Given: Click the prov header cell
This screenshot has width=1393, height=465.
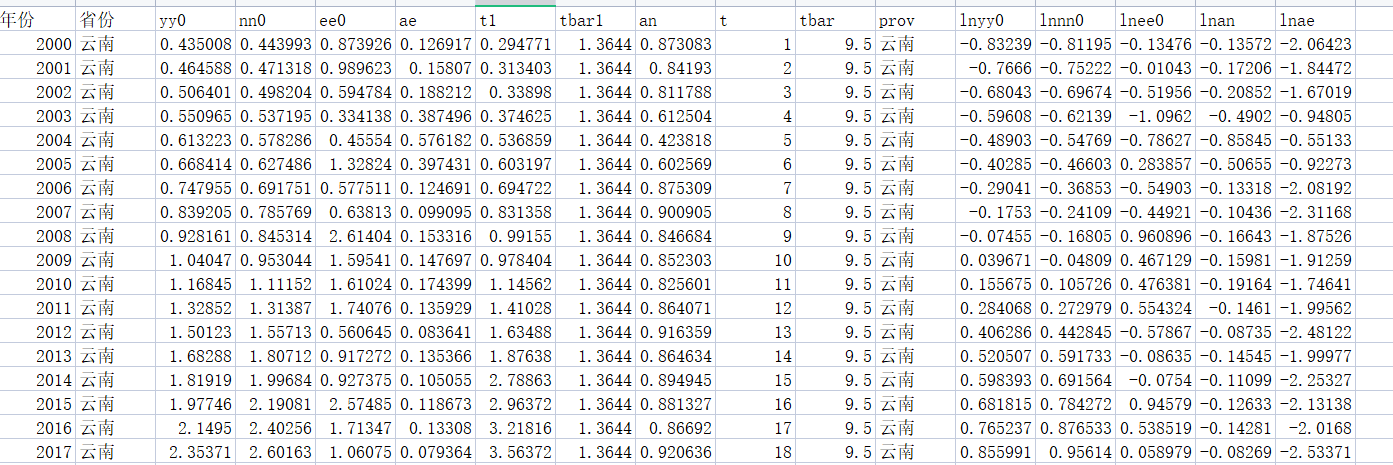Looking at the screenshot, I should tap(916, 20).
